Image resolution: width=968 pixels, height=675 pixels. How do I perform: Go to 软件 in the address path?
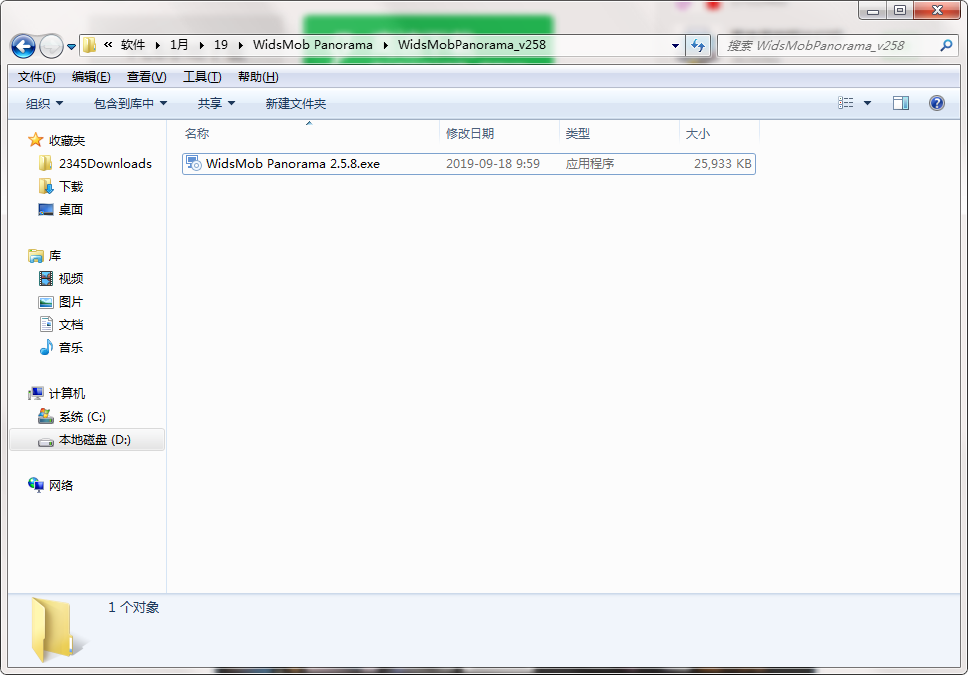133,44
